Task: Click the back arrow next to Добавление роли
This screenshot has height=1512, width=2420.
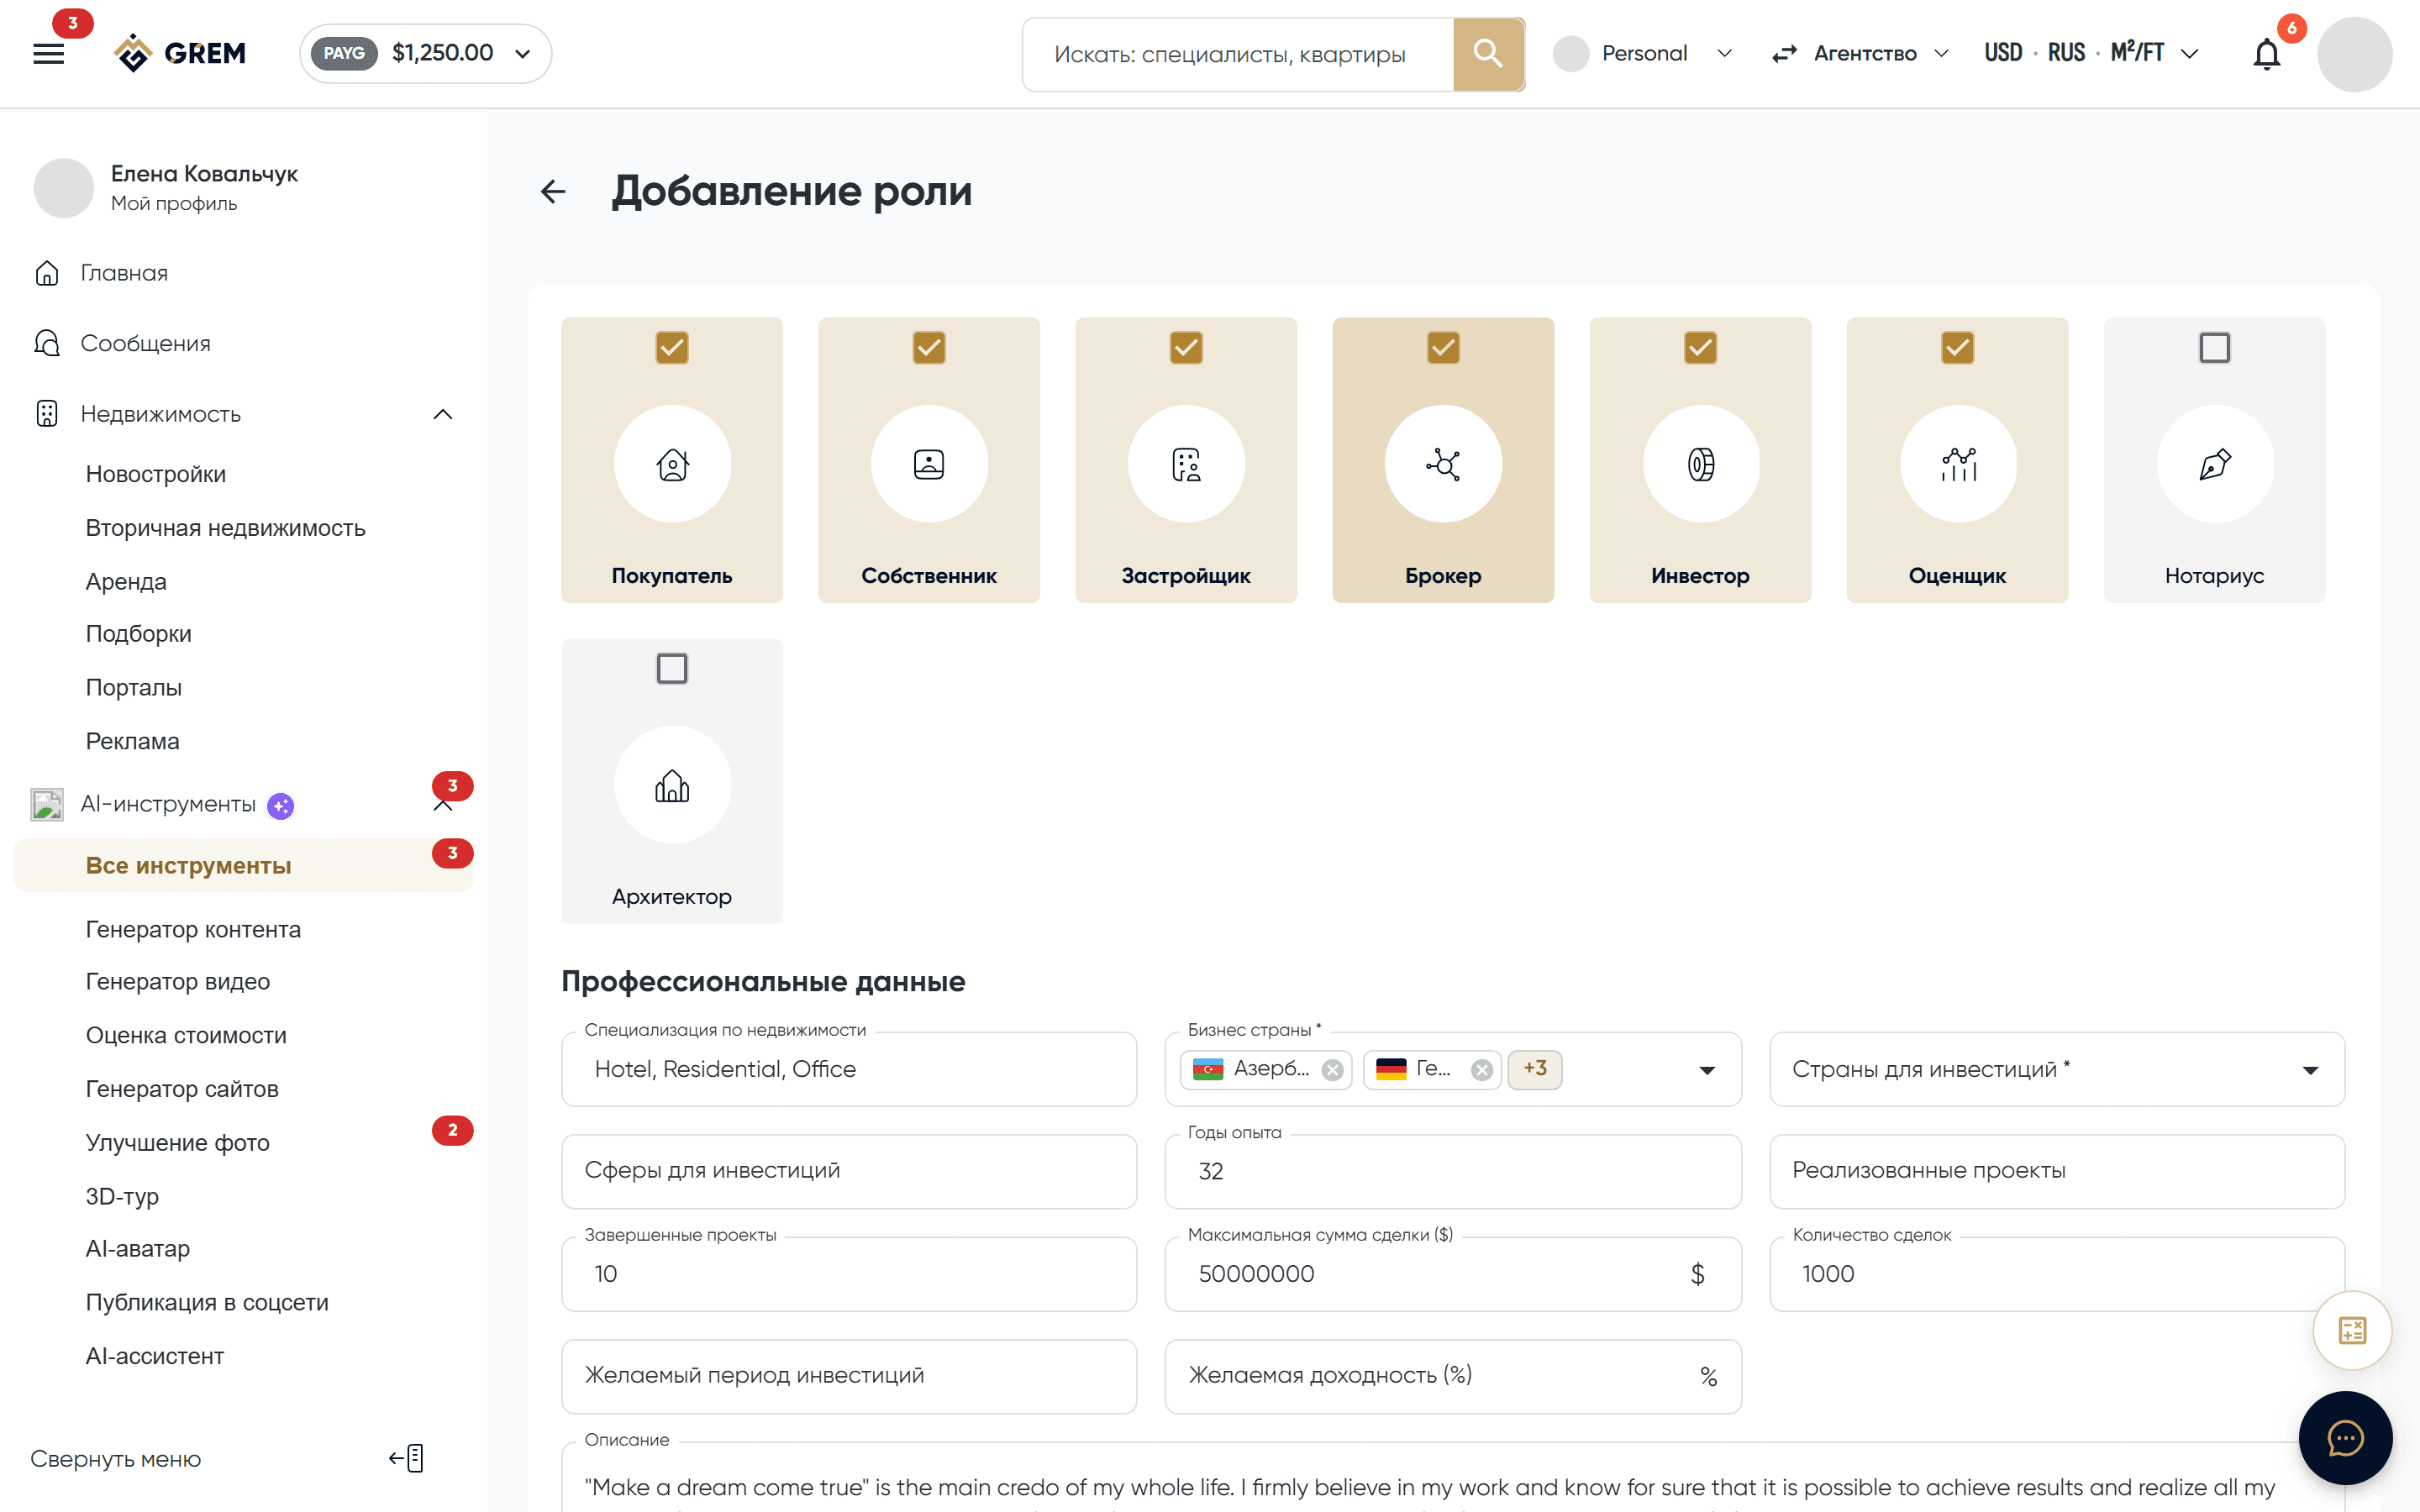Action: [553, 191]
